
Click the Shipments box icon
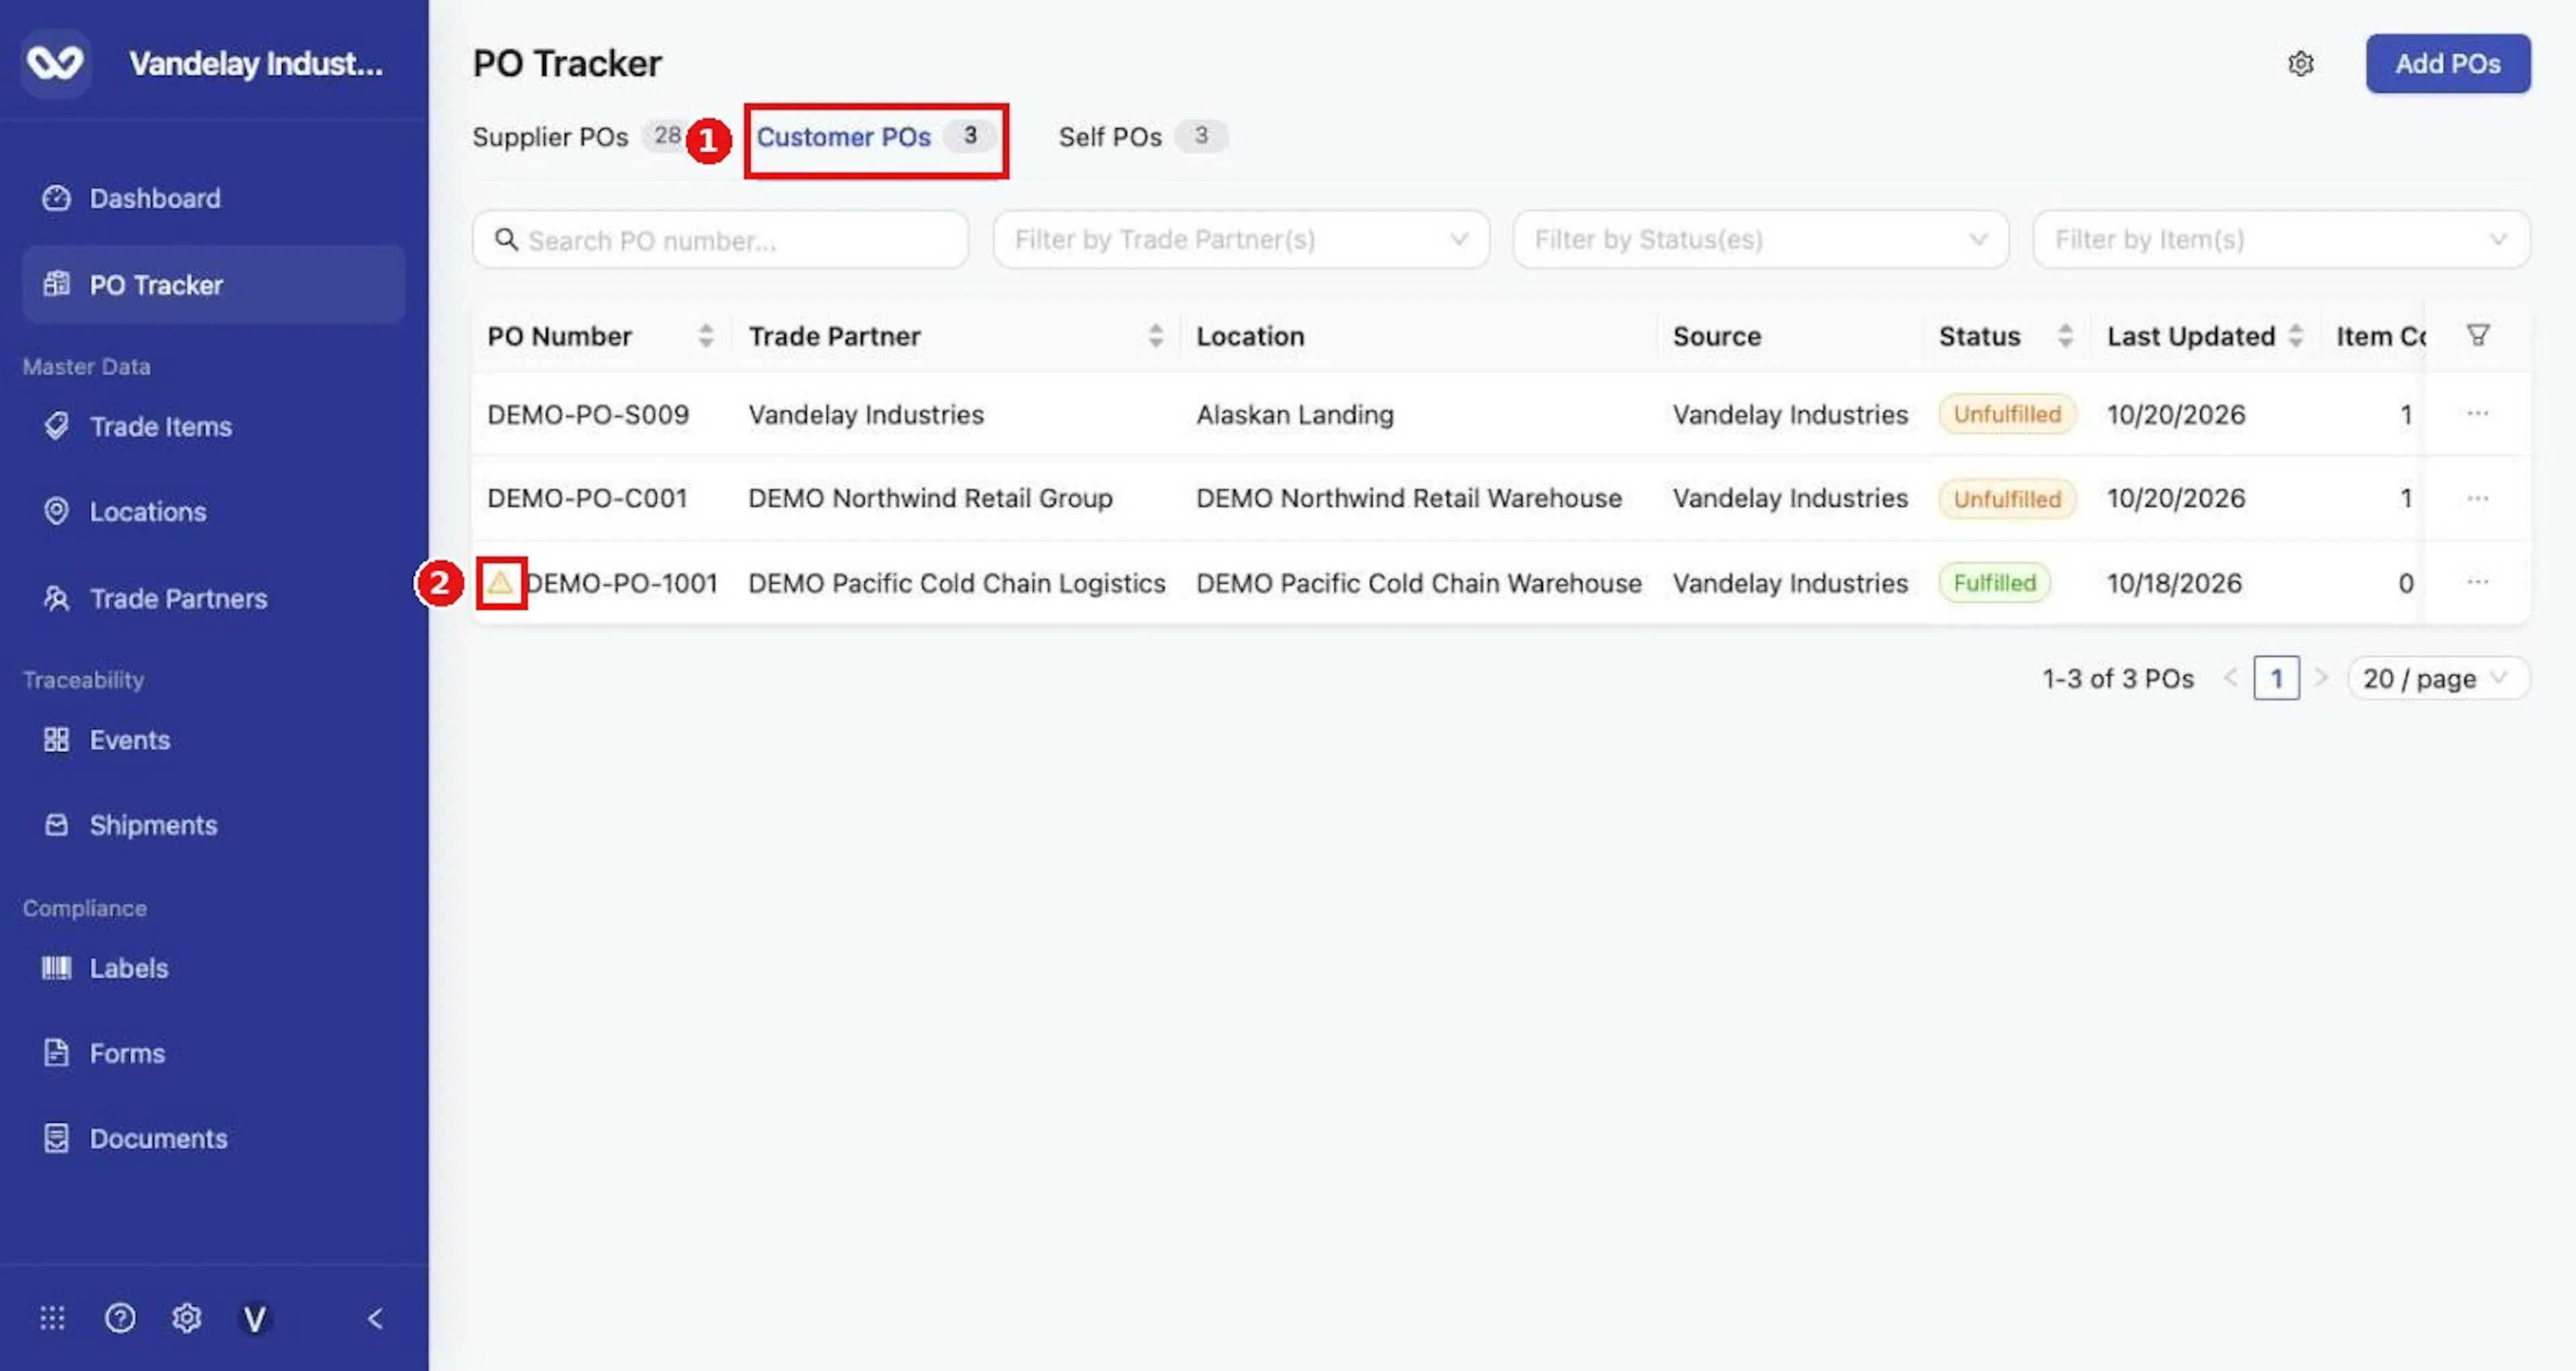(56, 825)
